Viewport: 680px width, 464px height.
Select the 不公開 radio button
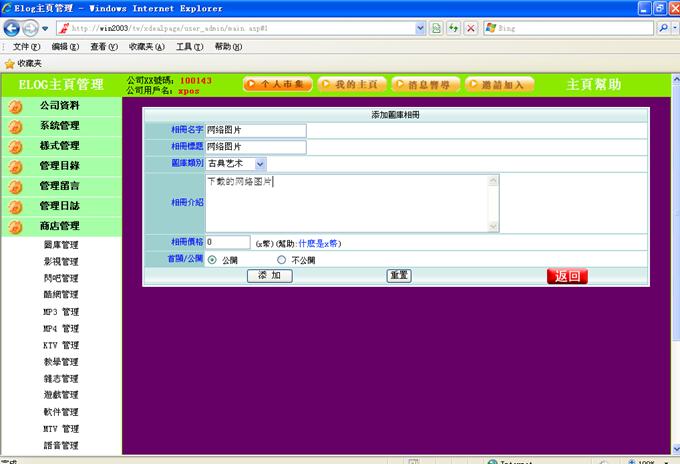pyautogui.click(x=281, y=260)
